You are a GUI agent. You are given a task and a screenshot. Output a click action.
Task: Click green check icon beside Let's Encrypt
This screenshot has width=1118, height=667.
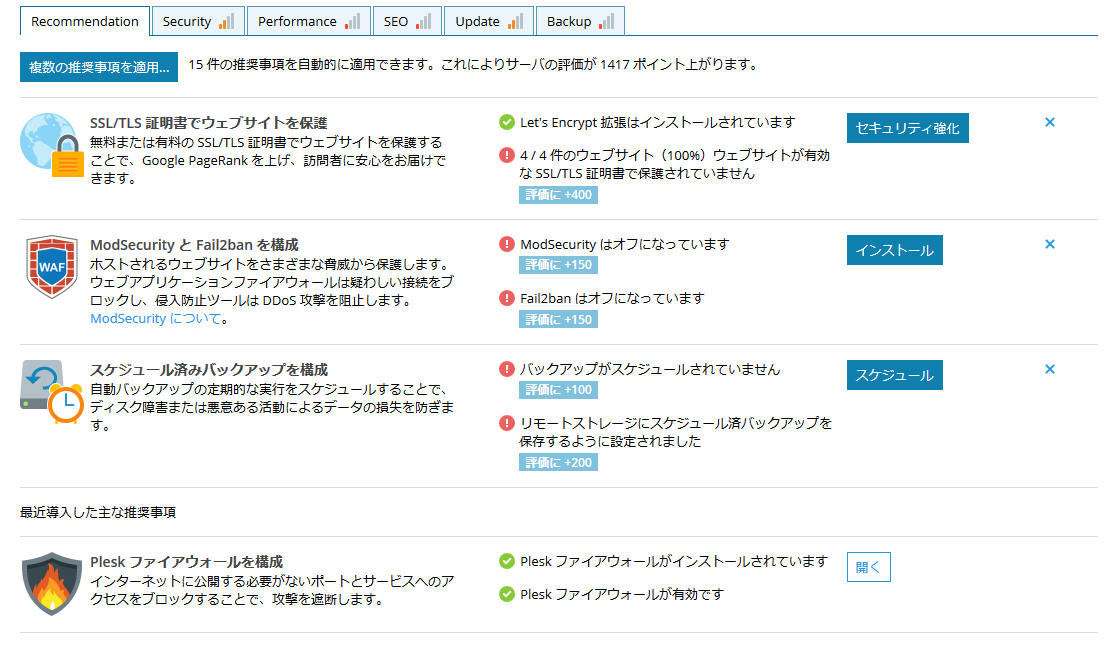click(507, 122)
